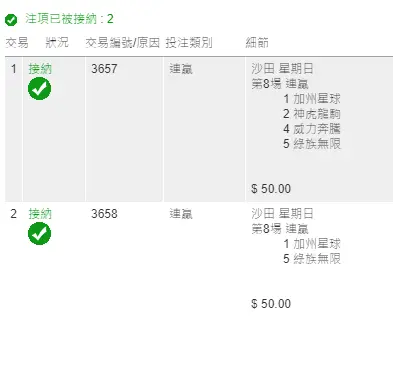Select the 接納 status text in row 1
The width and height of the screenshot is (393, 368).
[x=40, y=69]
